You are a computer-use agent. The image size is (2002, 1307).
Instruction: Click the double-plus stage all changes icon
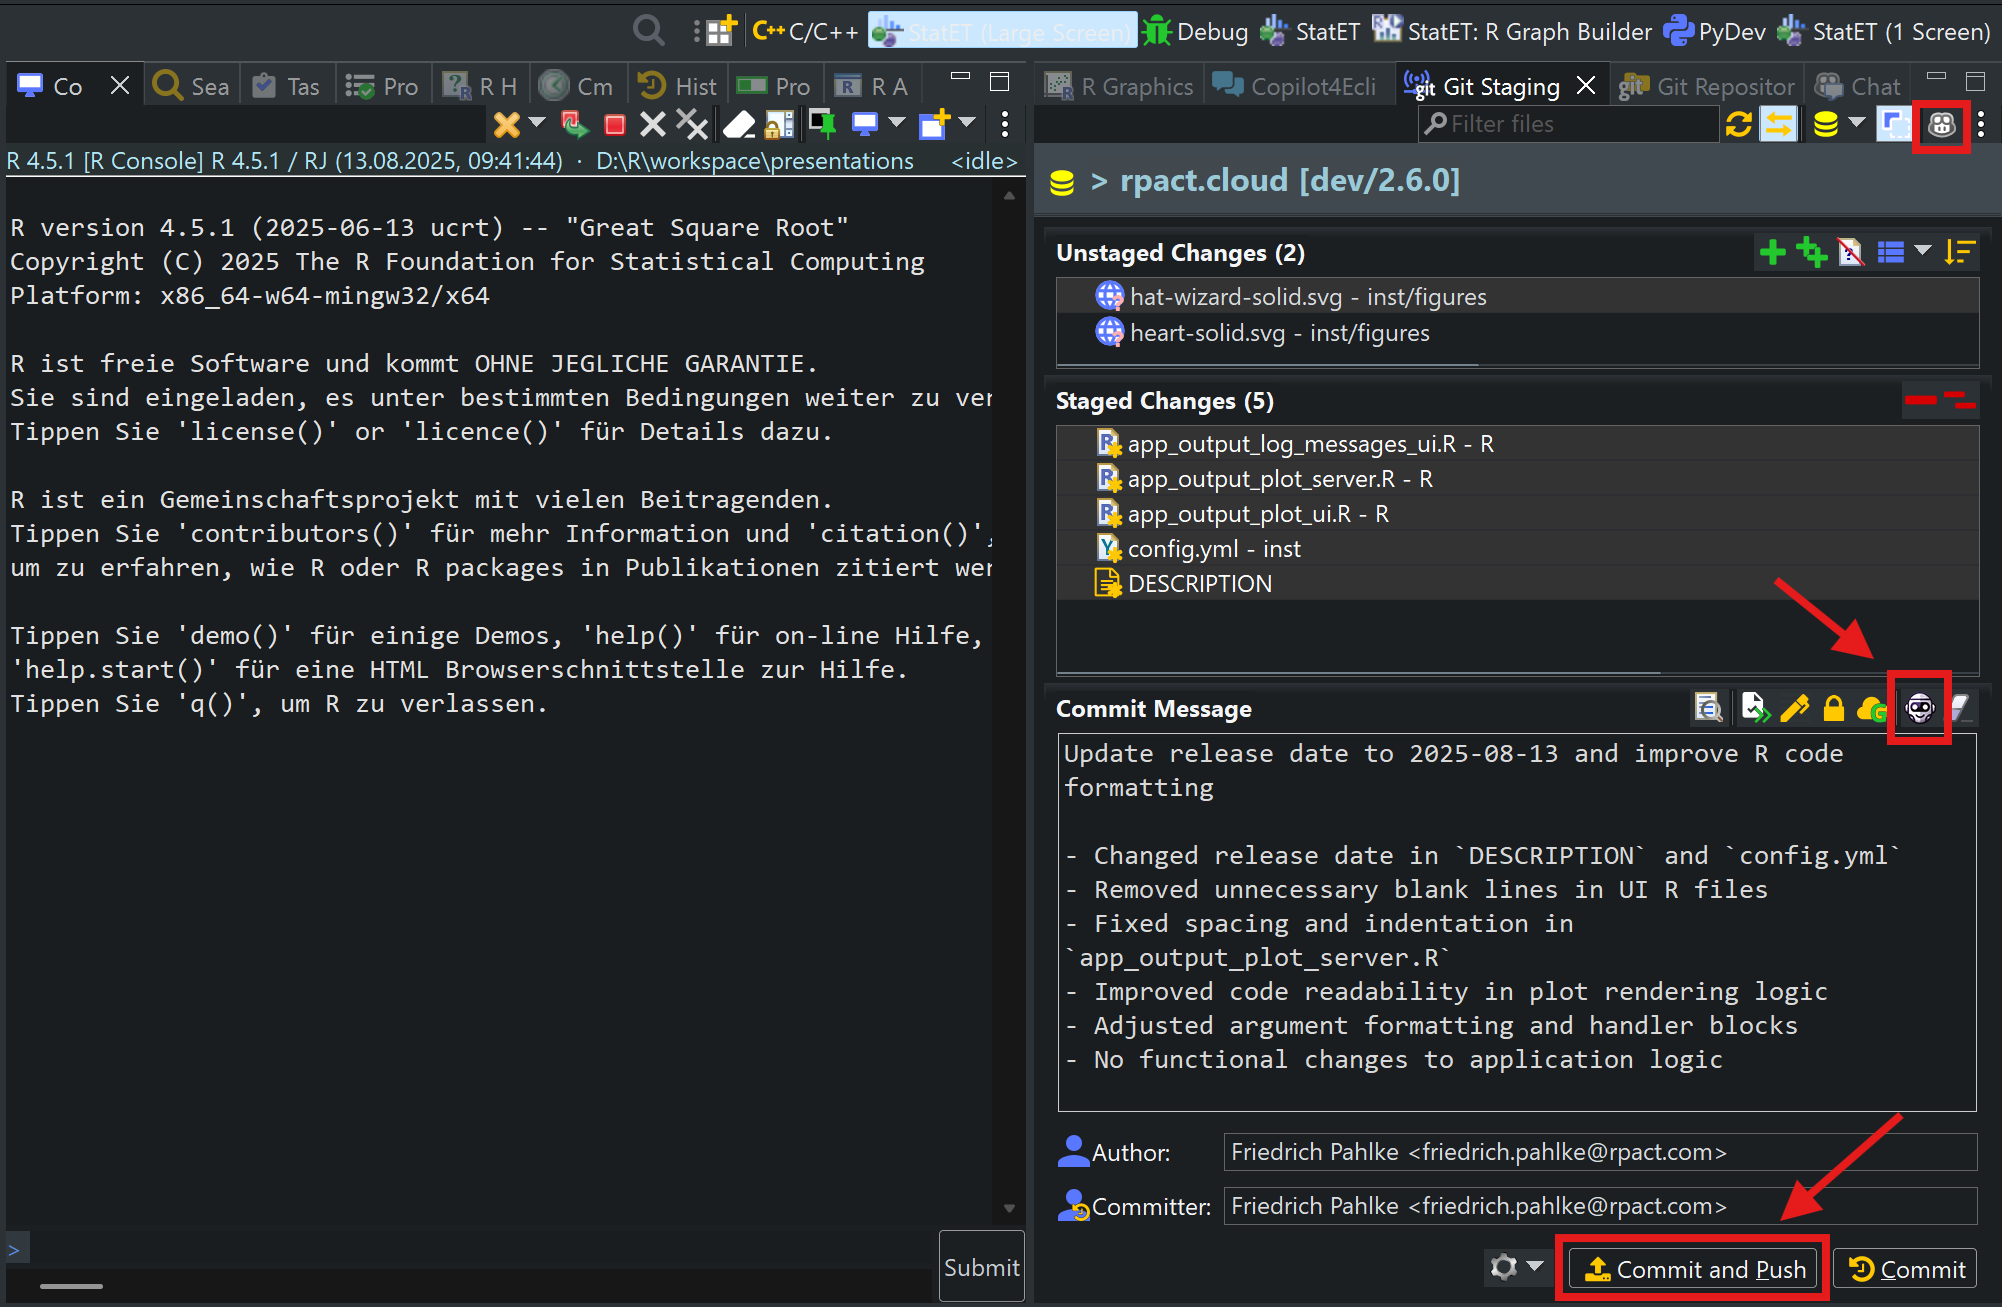tap(1811, 252)
